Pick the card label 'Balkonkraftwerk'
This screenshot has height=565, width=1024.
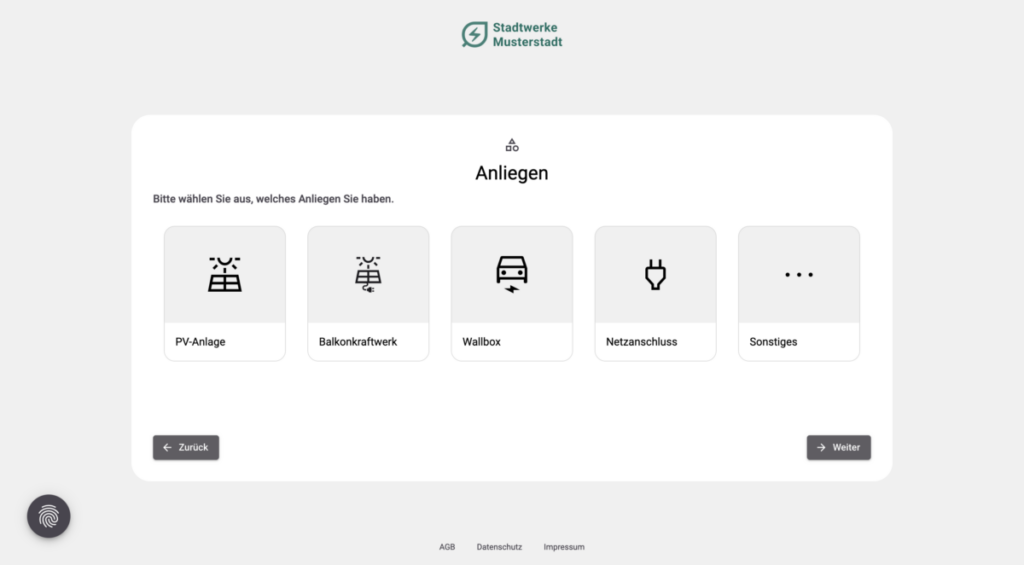click(358, 342)
